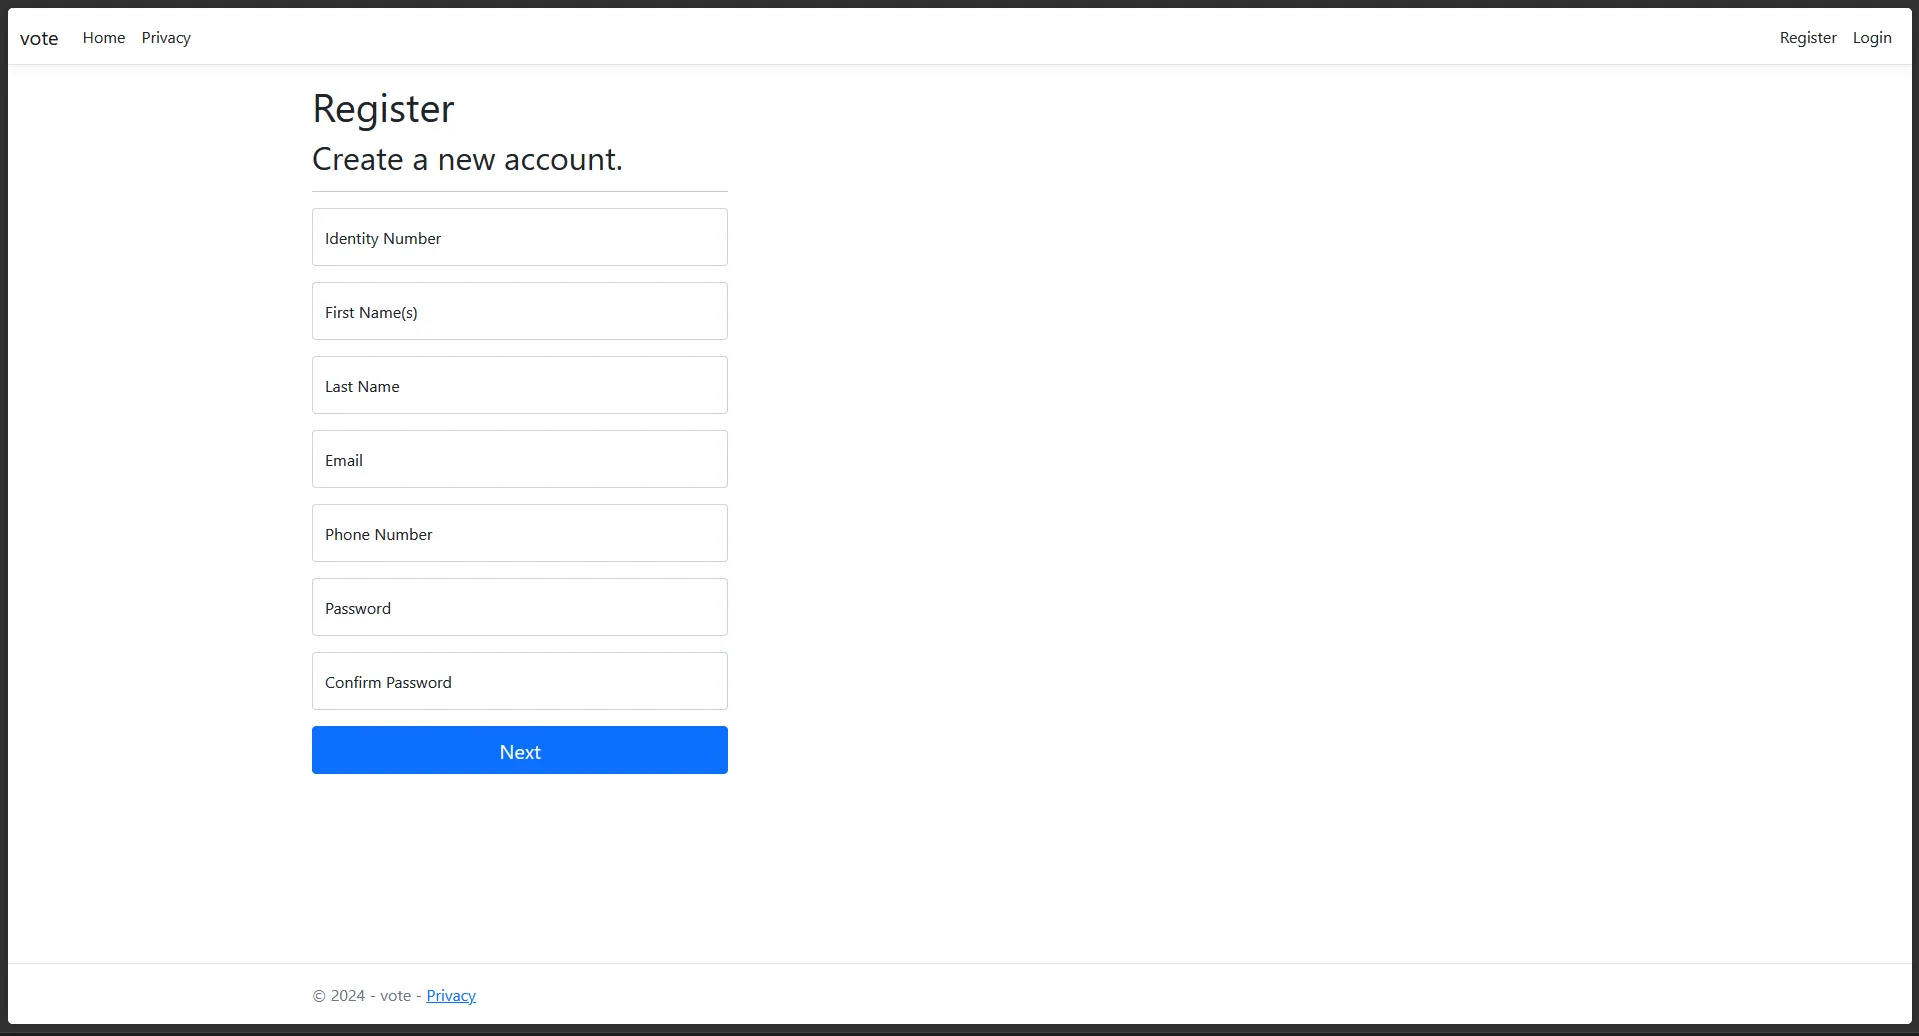Click the 'Create a new account.' subheading
The image size is (1919, 1036).
pos(467,159)
